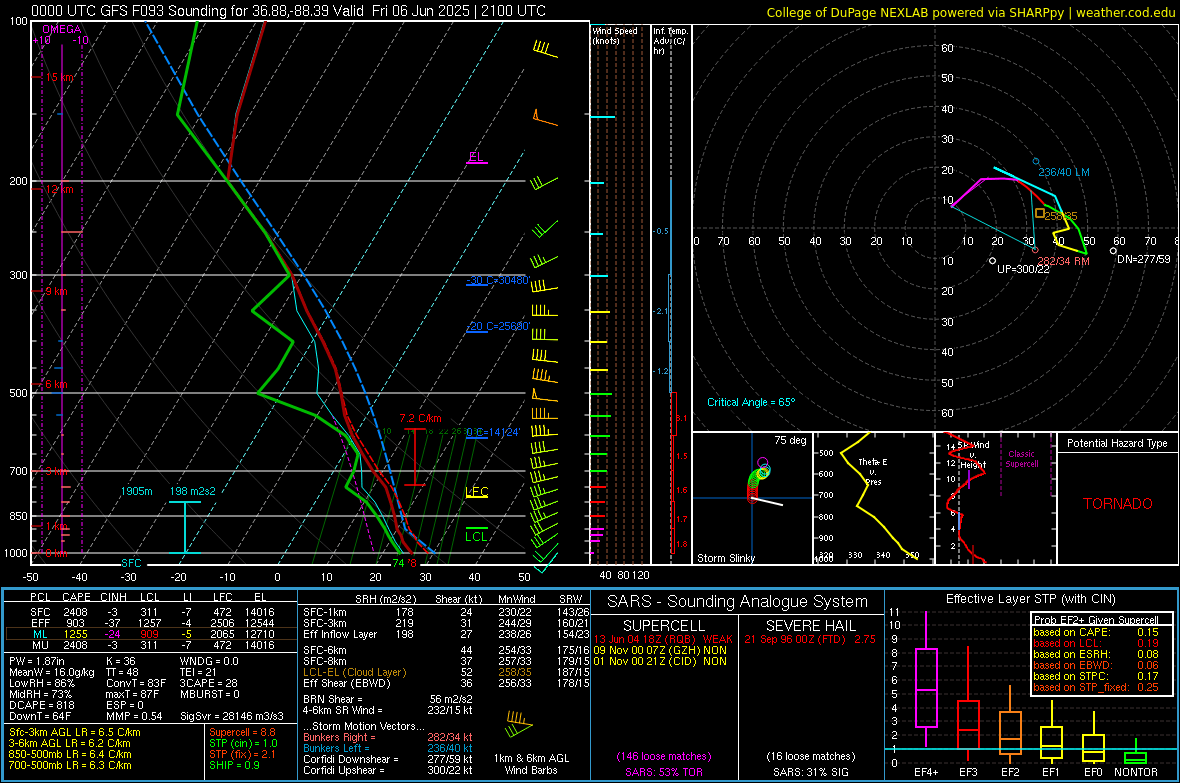This screenshot has width=1180, height=783.
Task: Click '236/40 LM' on the hodograph
Action: click(1063, 172)
